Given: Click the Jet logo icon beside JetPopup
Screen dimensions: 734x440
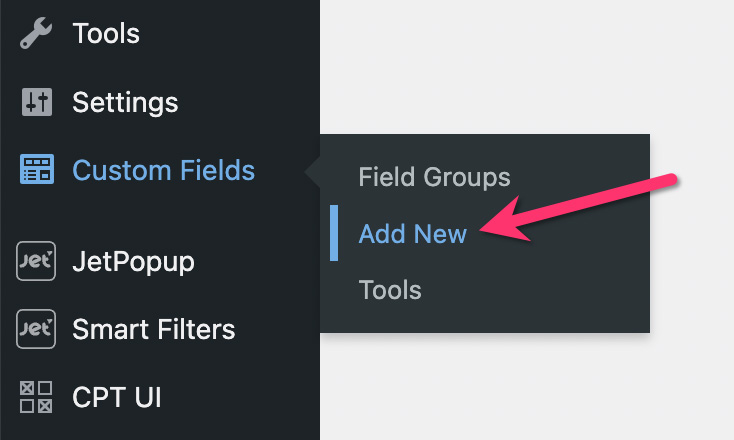Looking at the screenshot, I should pos(36,261).
